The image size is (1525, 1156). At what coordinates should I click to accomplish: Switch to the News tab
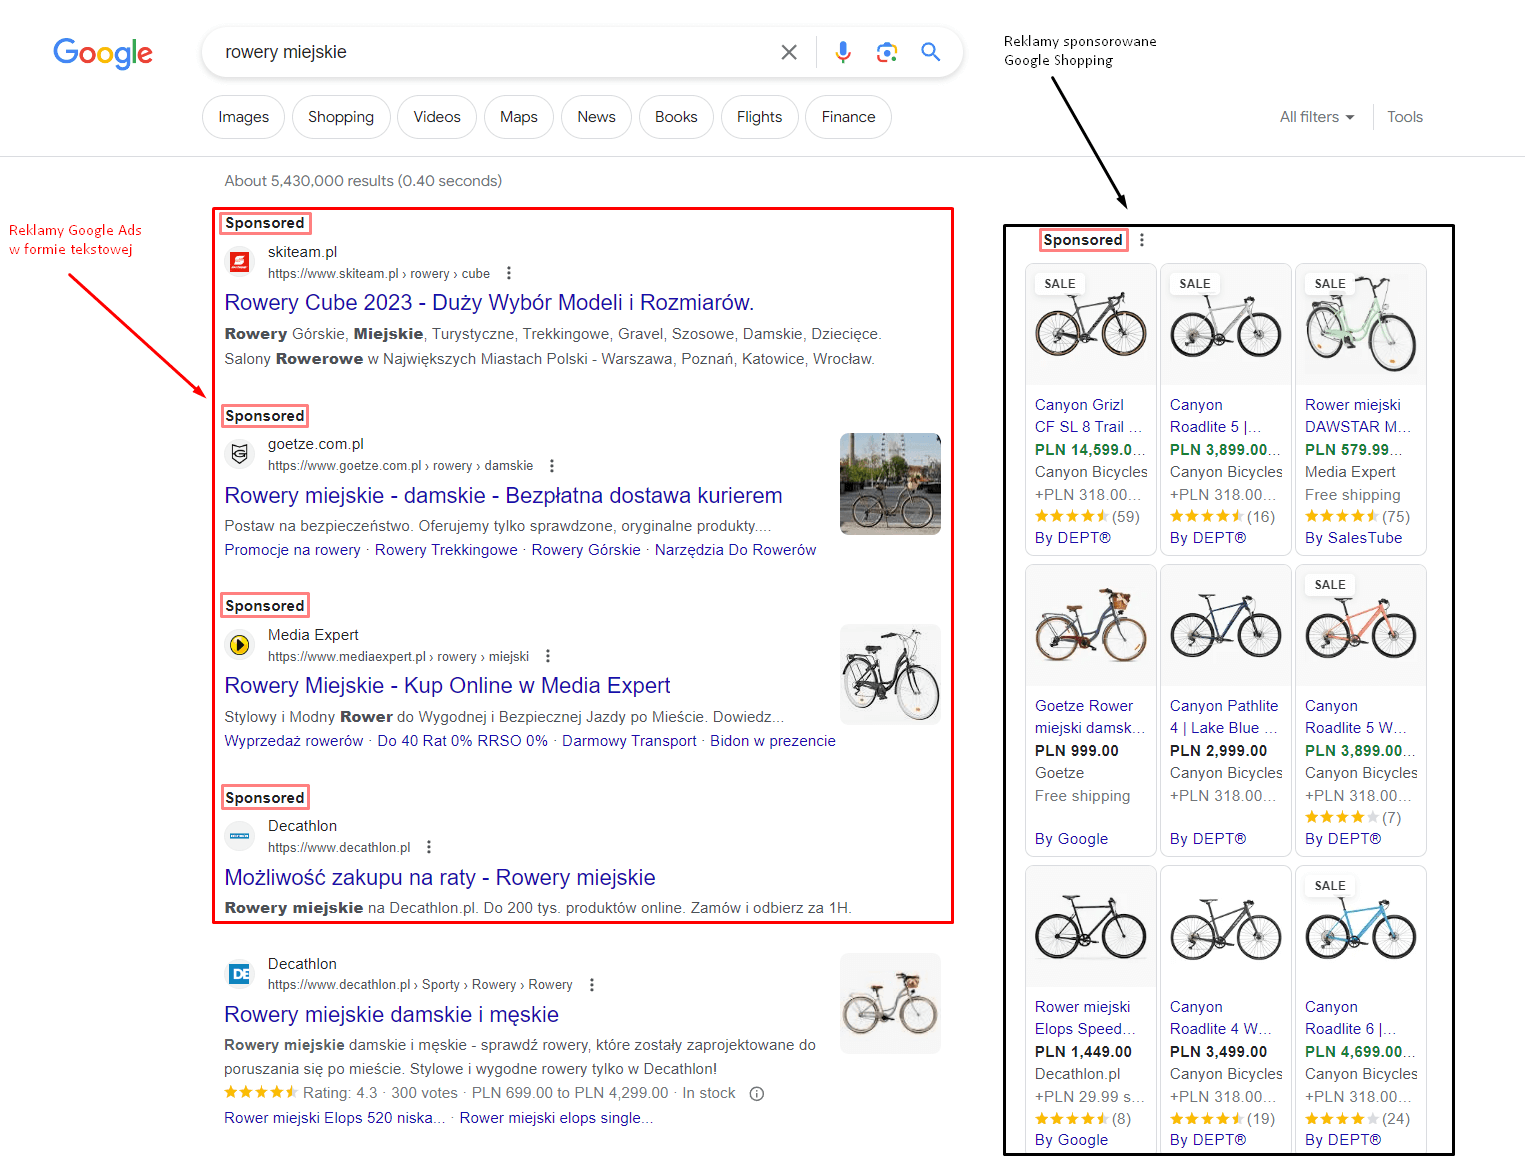pyautogui.click(x=596, y=117)
